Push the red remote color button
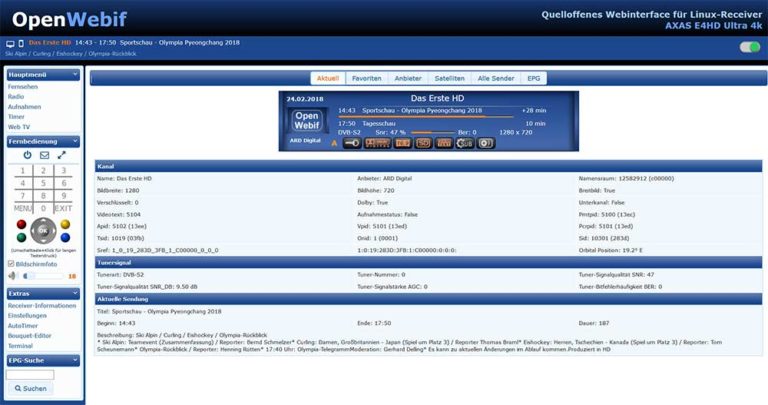This screenshot has height=405, width=768. click(22, 224)
